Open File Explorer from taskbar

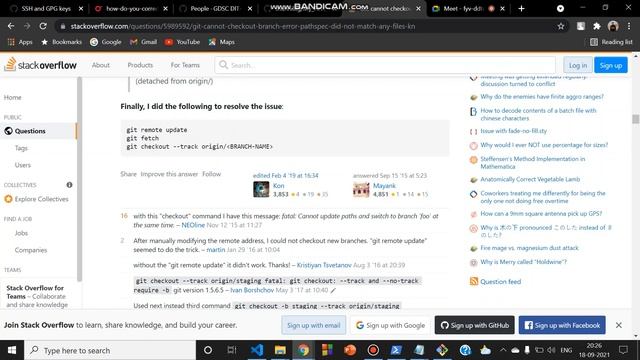coord(280,350)
